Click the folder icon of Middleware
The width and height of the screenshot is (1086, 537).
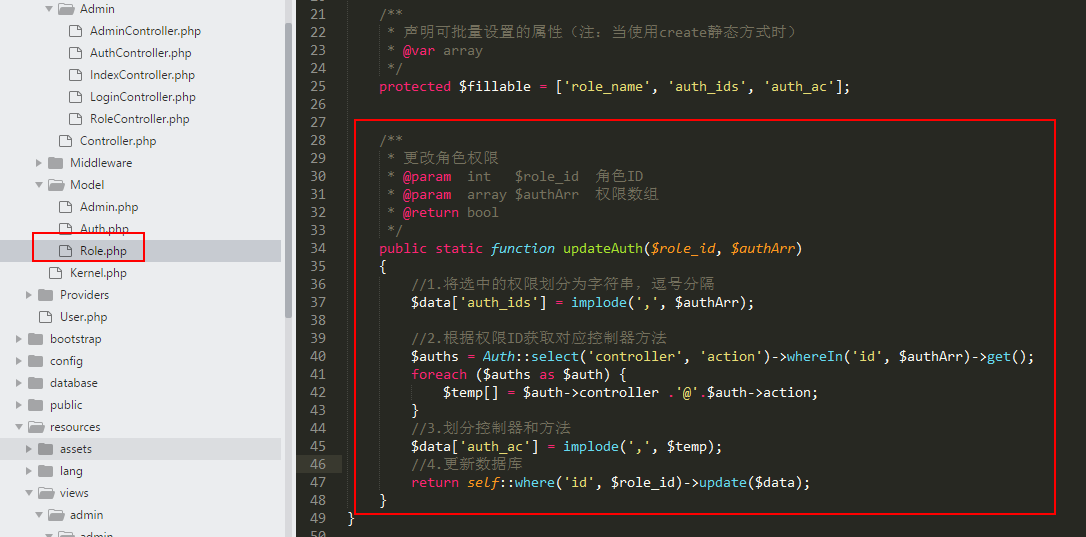click(55, 163)
